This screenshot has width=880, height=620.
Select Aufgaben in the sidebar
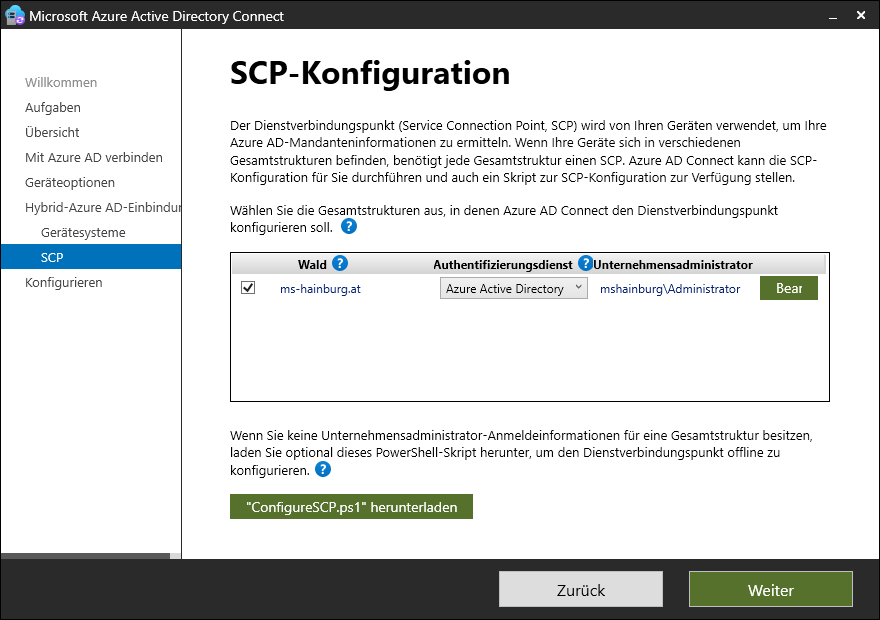(53, 107)
